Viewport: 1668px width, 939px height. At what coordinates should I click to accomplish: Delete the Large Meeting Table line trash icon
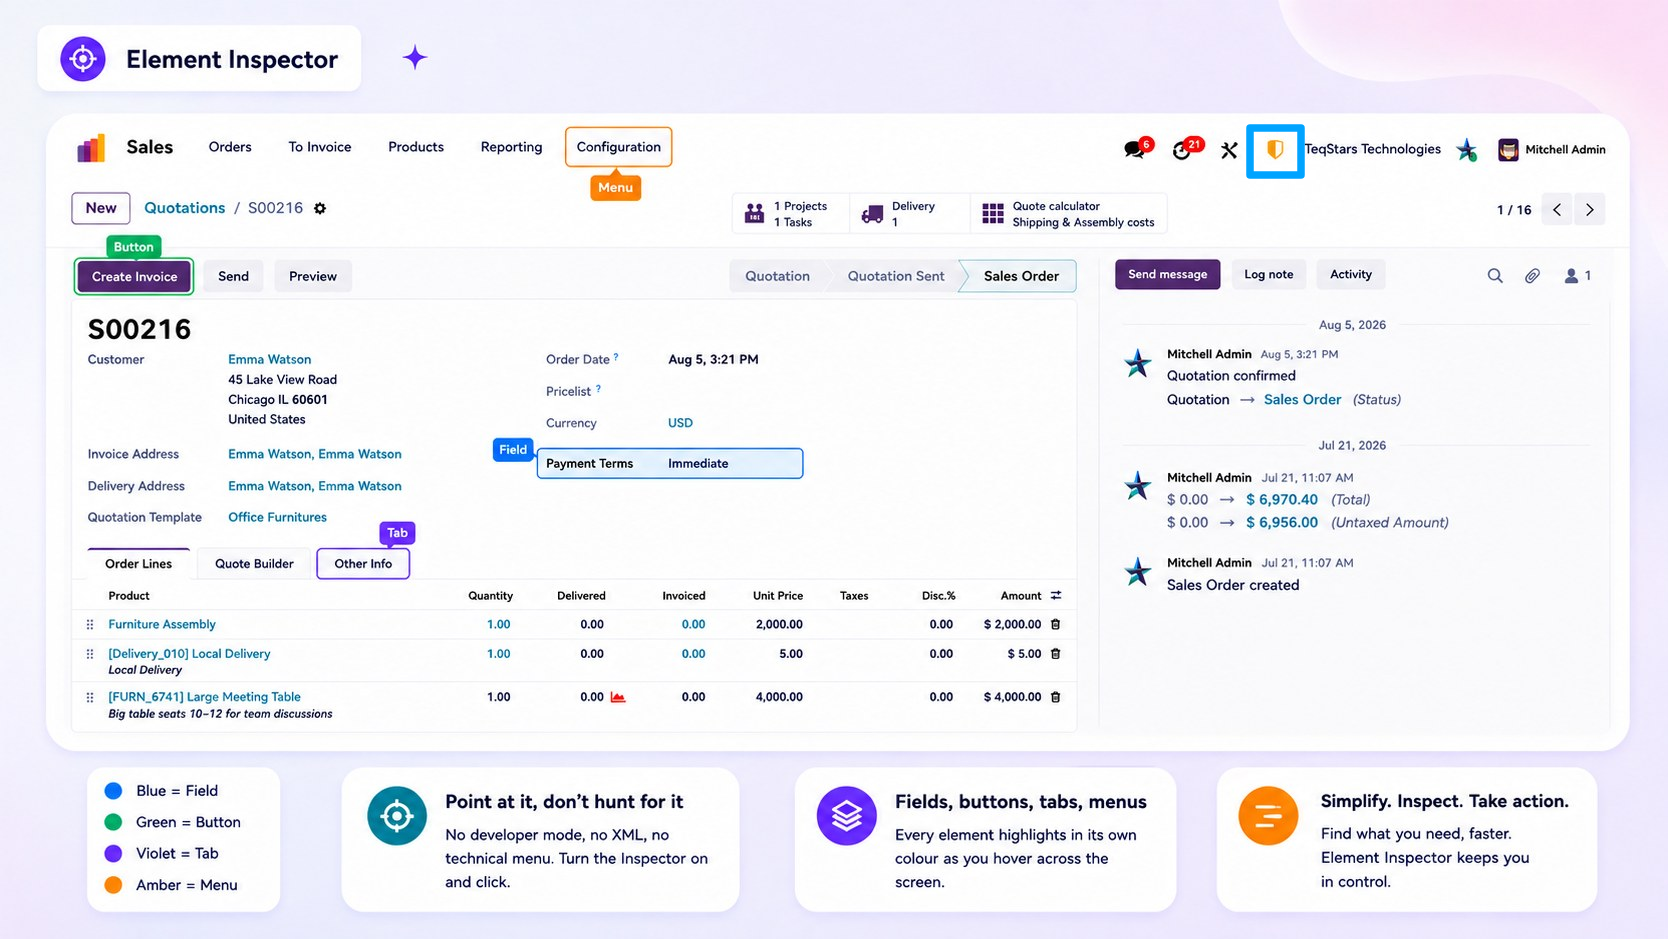point(1056,697)
